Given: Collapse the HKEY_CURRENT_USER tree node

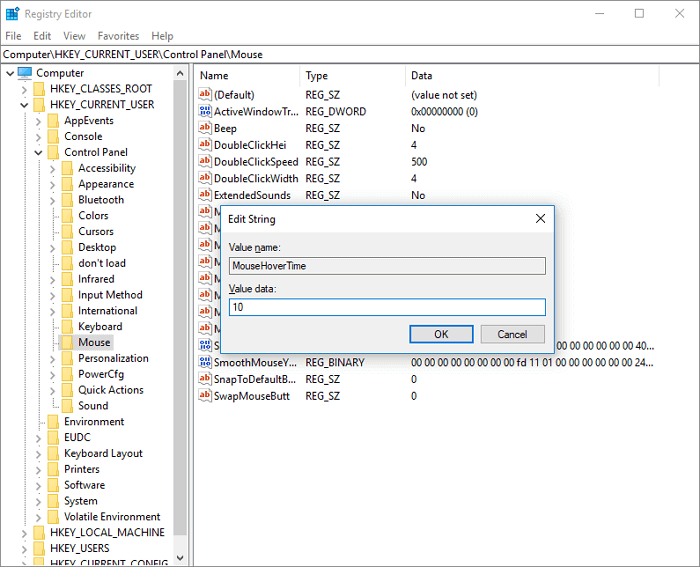Looking at the screenshot, I should 24,104.
